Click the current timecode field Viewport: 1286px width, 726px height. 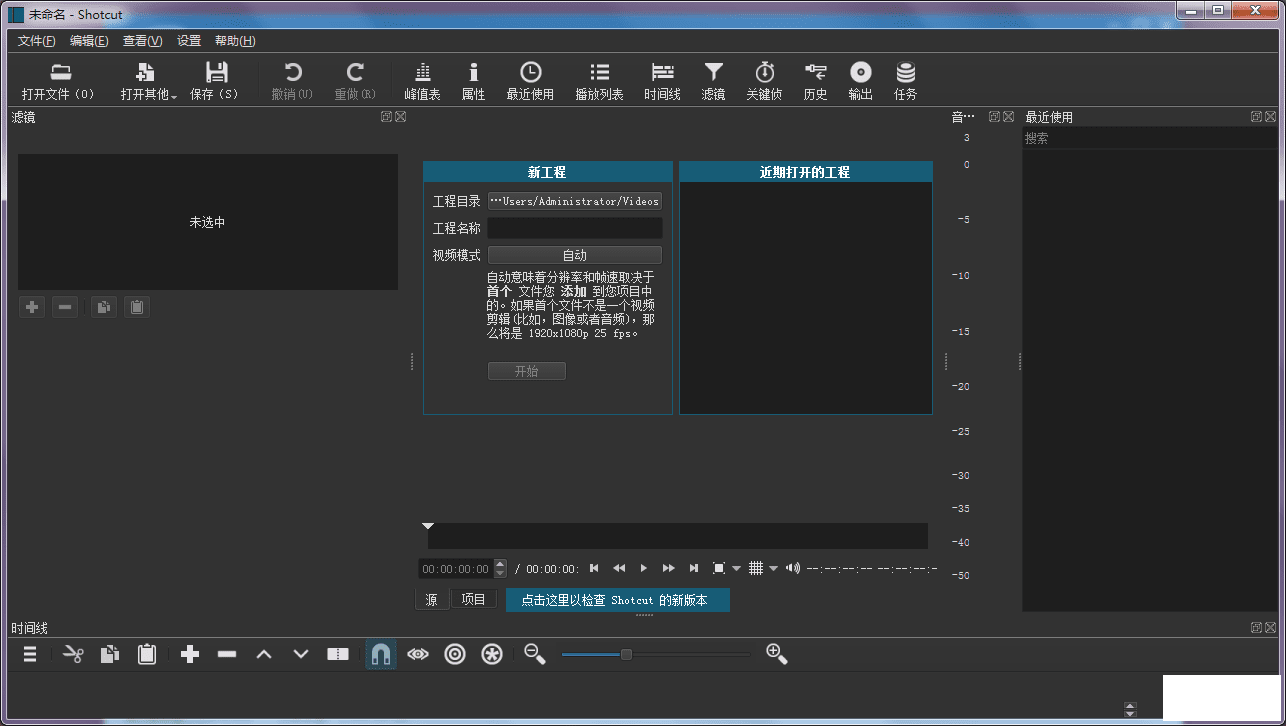click(x=456, y=569)
